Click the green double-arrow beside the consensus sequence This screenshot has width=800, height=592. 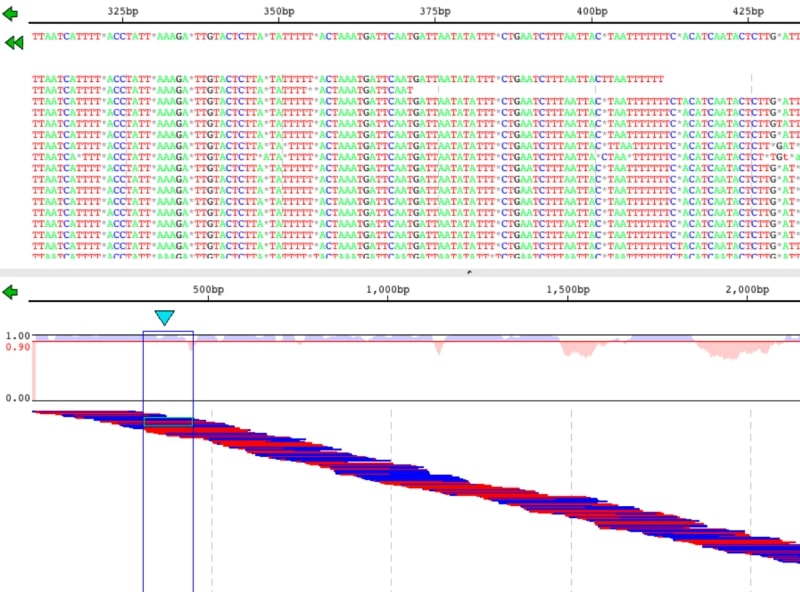[x=13, y=43]
